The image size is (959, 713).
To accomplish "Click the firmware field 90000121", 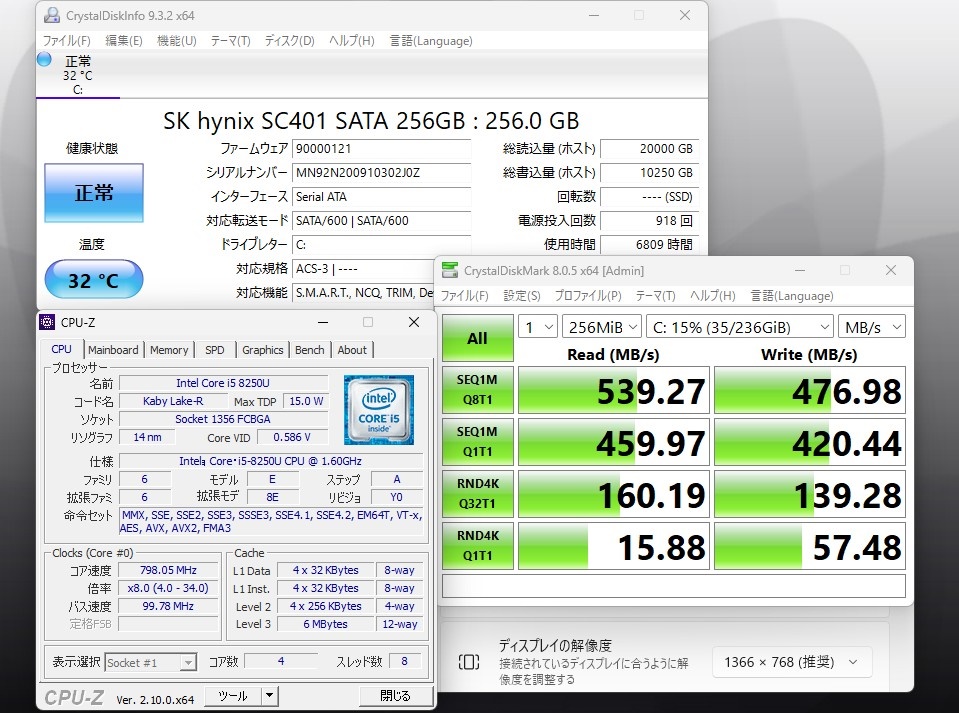I will tap(381, 149).
